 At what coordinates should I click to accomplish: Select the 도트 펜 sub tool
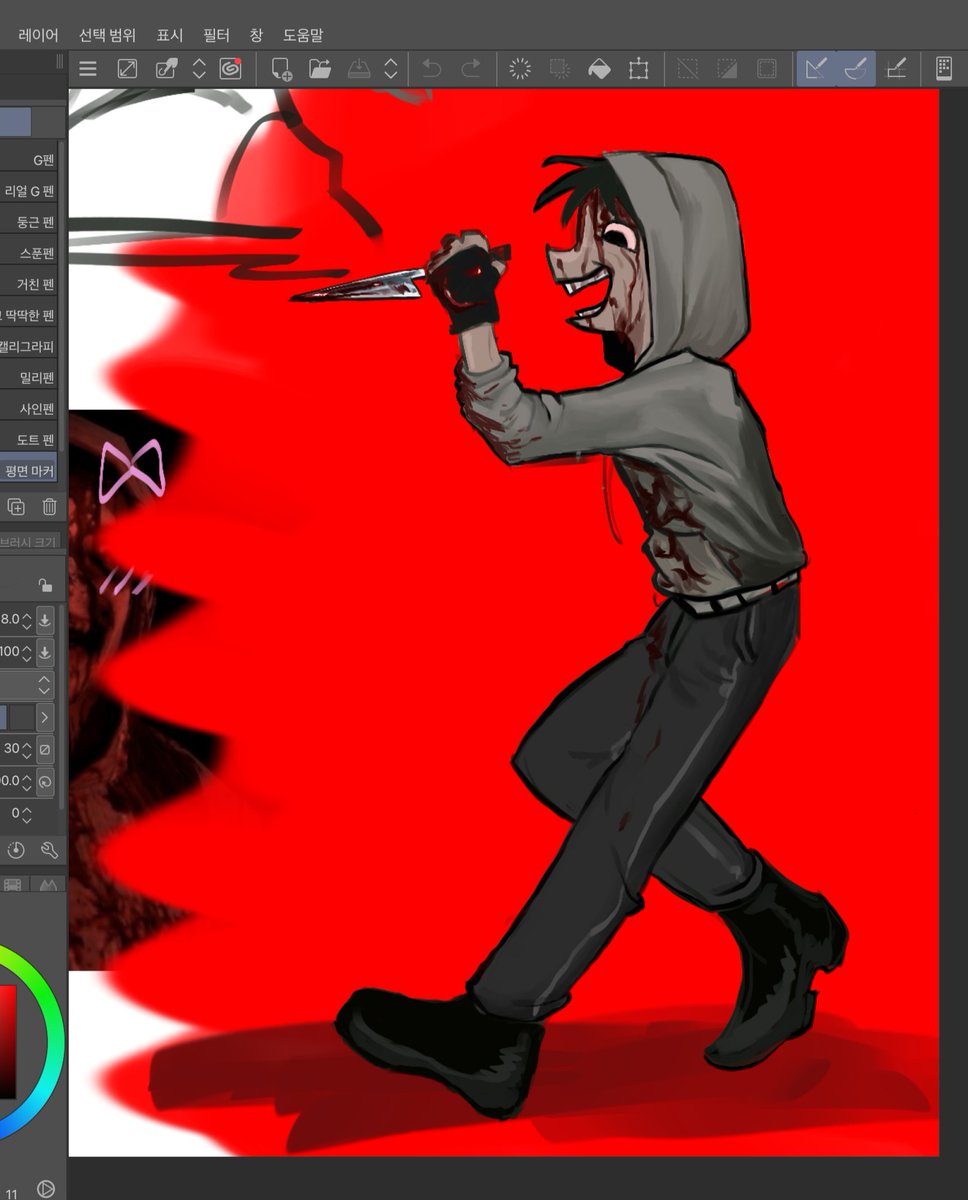30,439
